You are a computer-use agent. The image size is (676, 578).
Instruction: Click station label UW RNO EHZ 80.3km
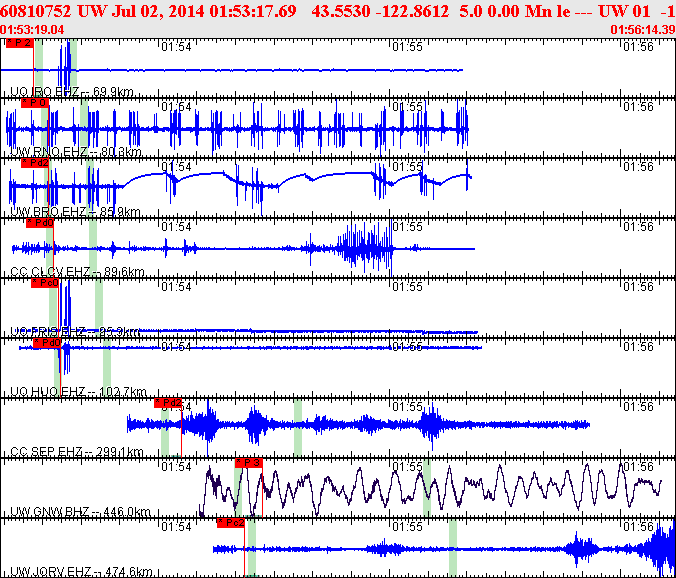[x=75, y=152]
